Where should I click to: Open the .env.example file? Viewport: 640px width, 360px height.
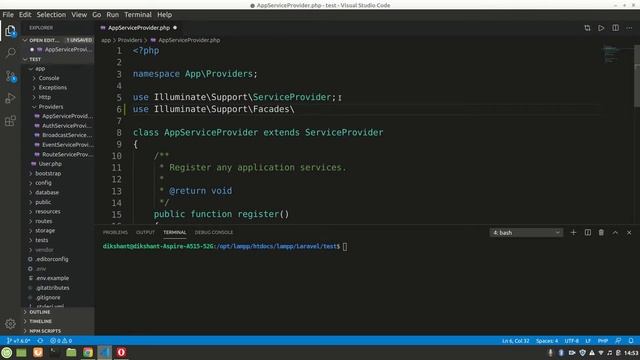(58, 278)
